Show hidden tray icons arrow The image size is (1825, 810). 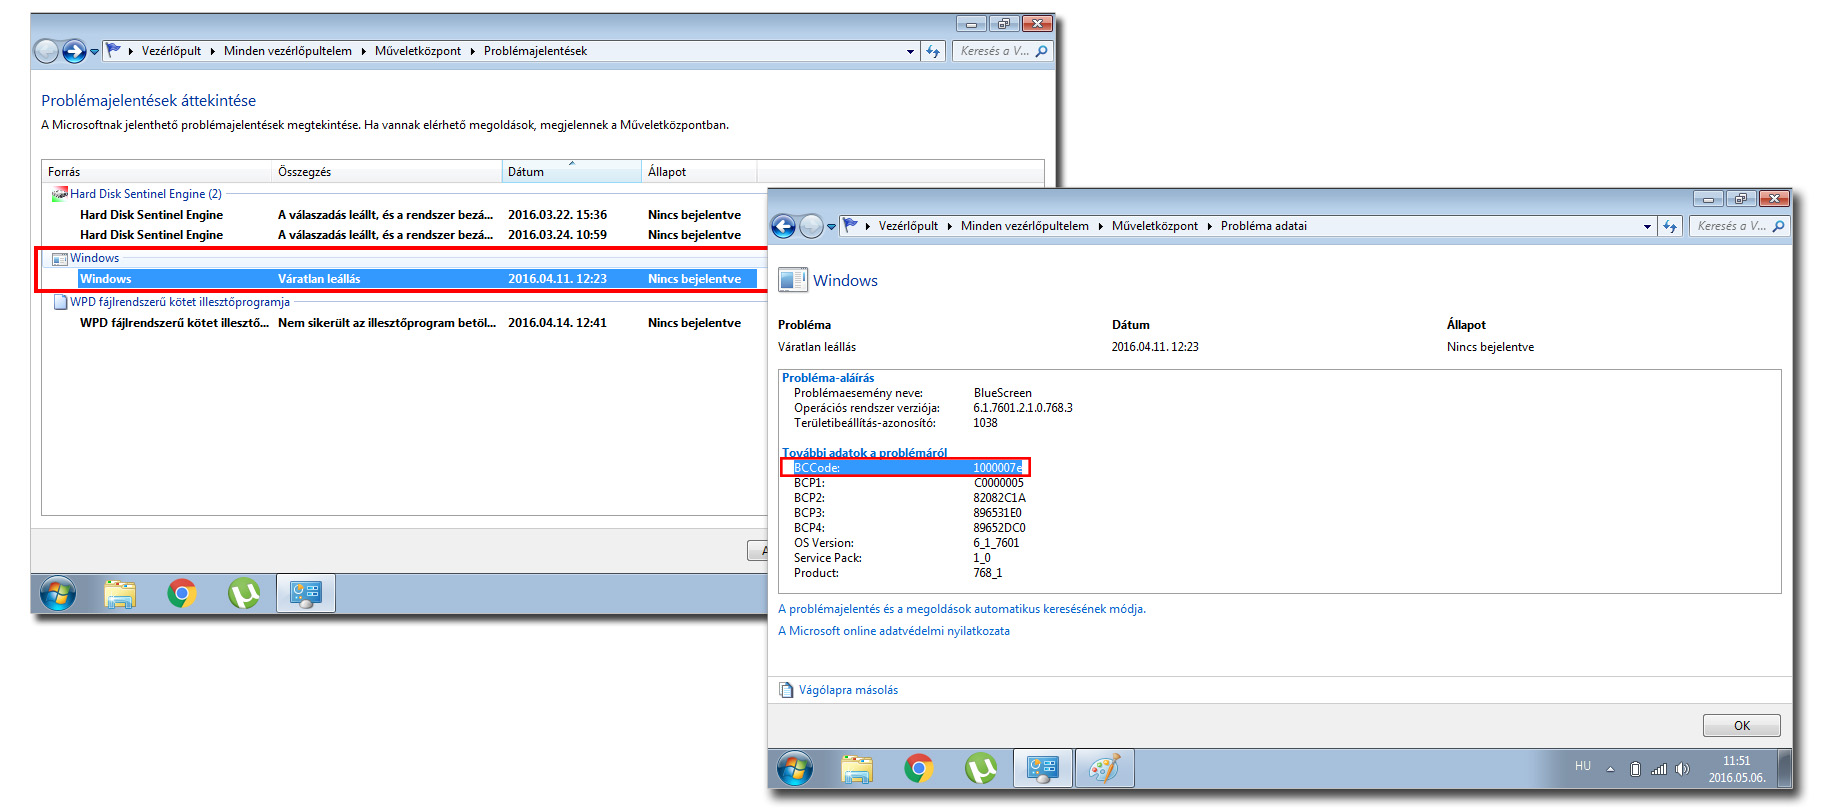pos(1610,769)
